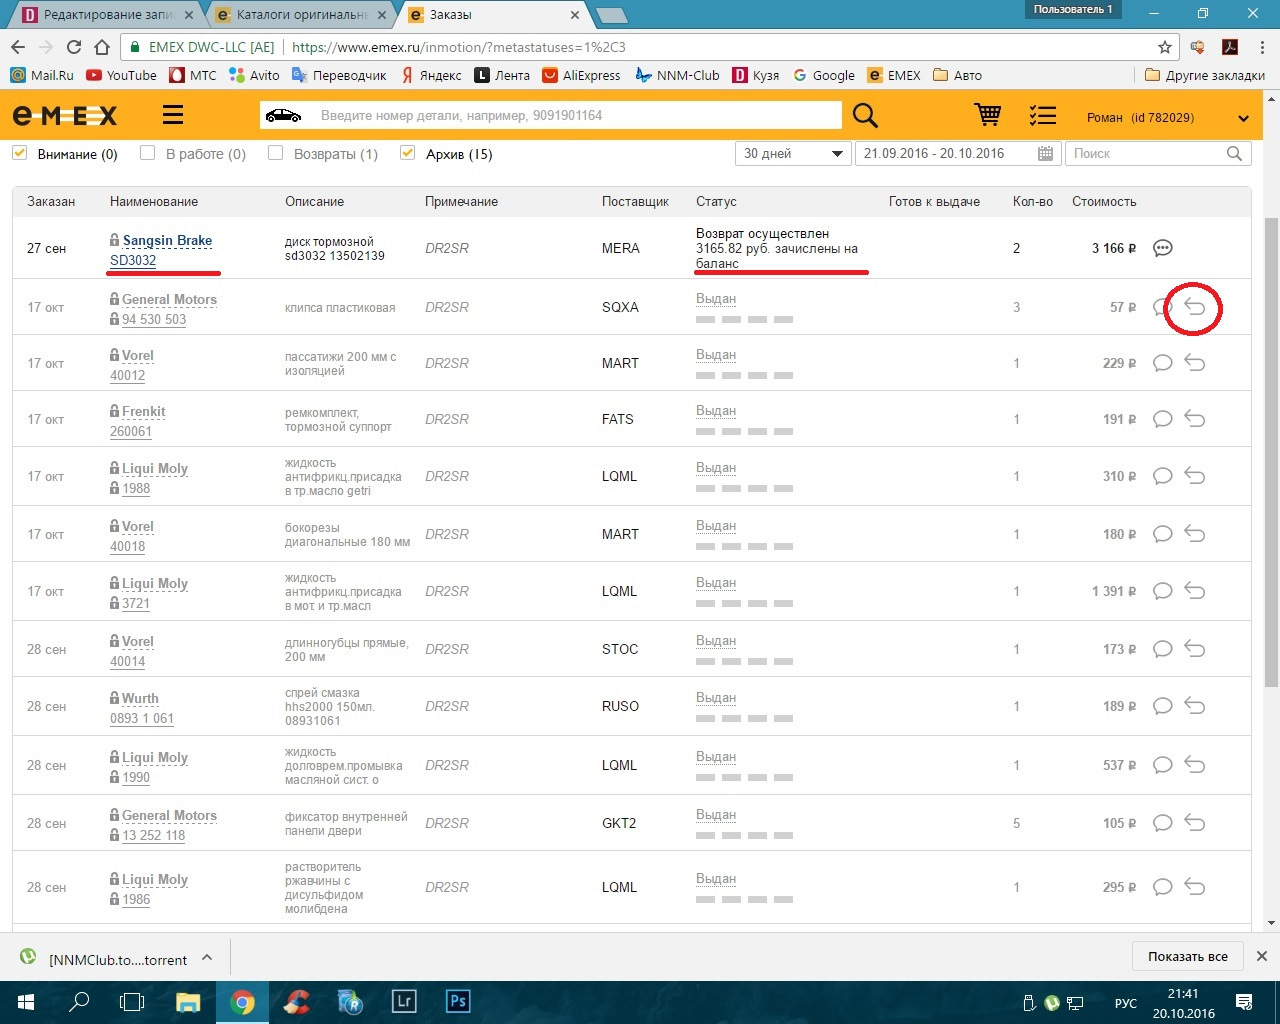Go back to the previous page
This screenshot has height=1024, width=1280.
tap(18, 47)
